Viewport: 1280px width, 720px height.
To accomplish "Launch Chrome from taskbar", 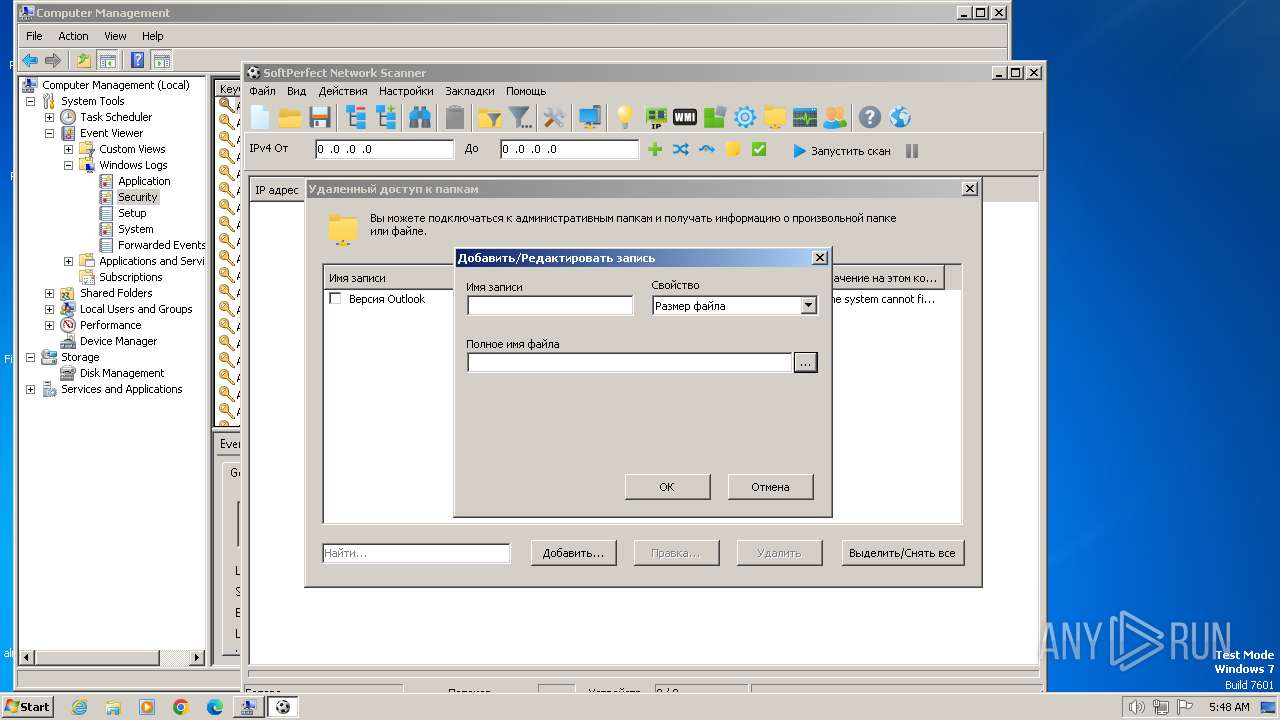I will pos(181,707).
